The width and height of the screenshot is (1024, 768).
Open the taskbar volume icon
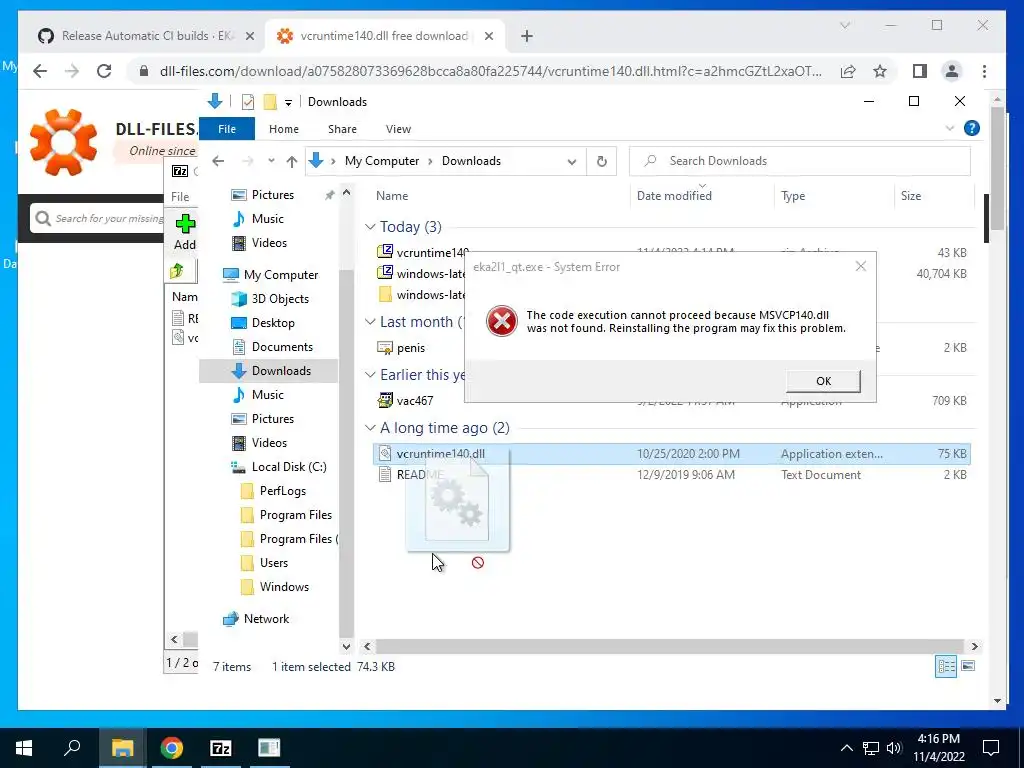(894, 748)
